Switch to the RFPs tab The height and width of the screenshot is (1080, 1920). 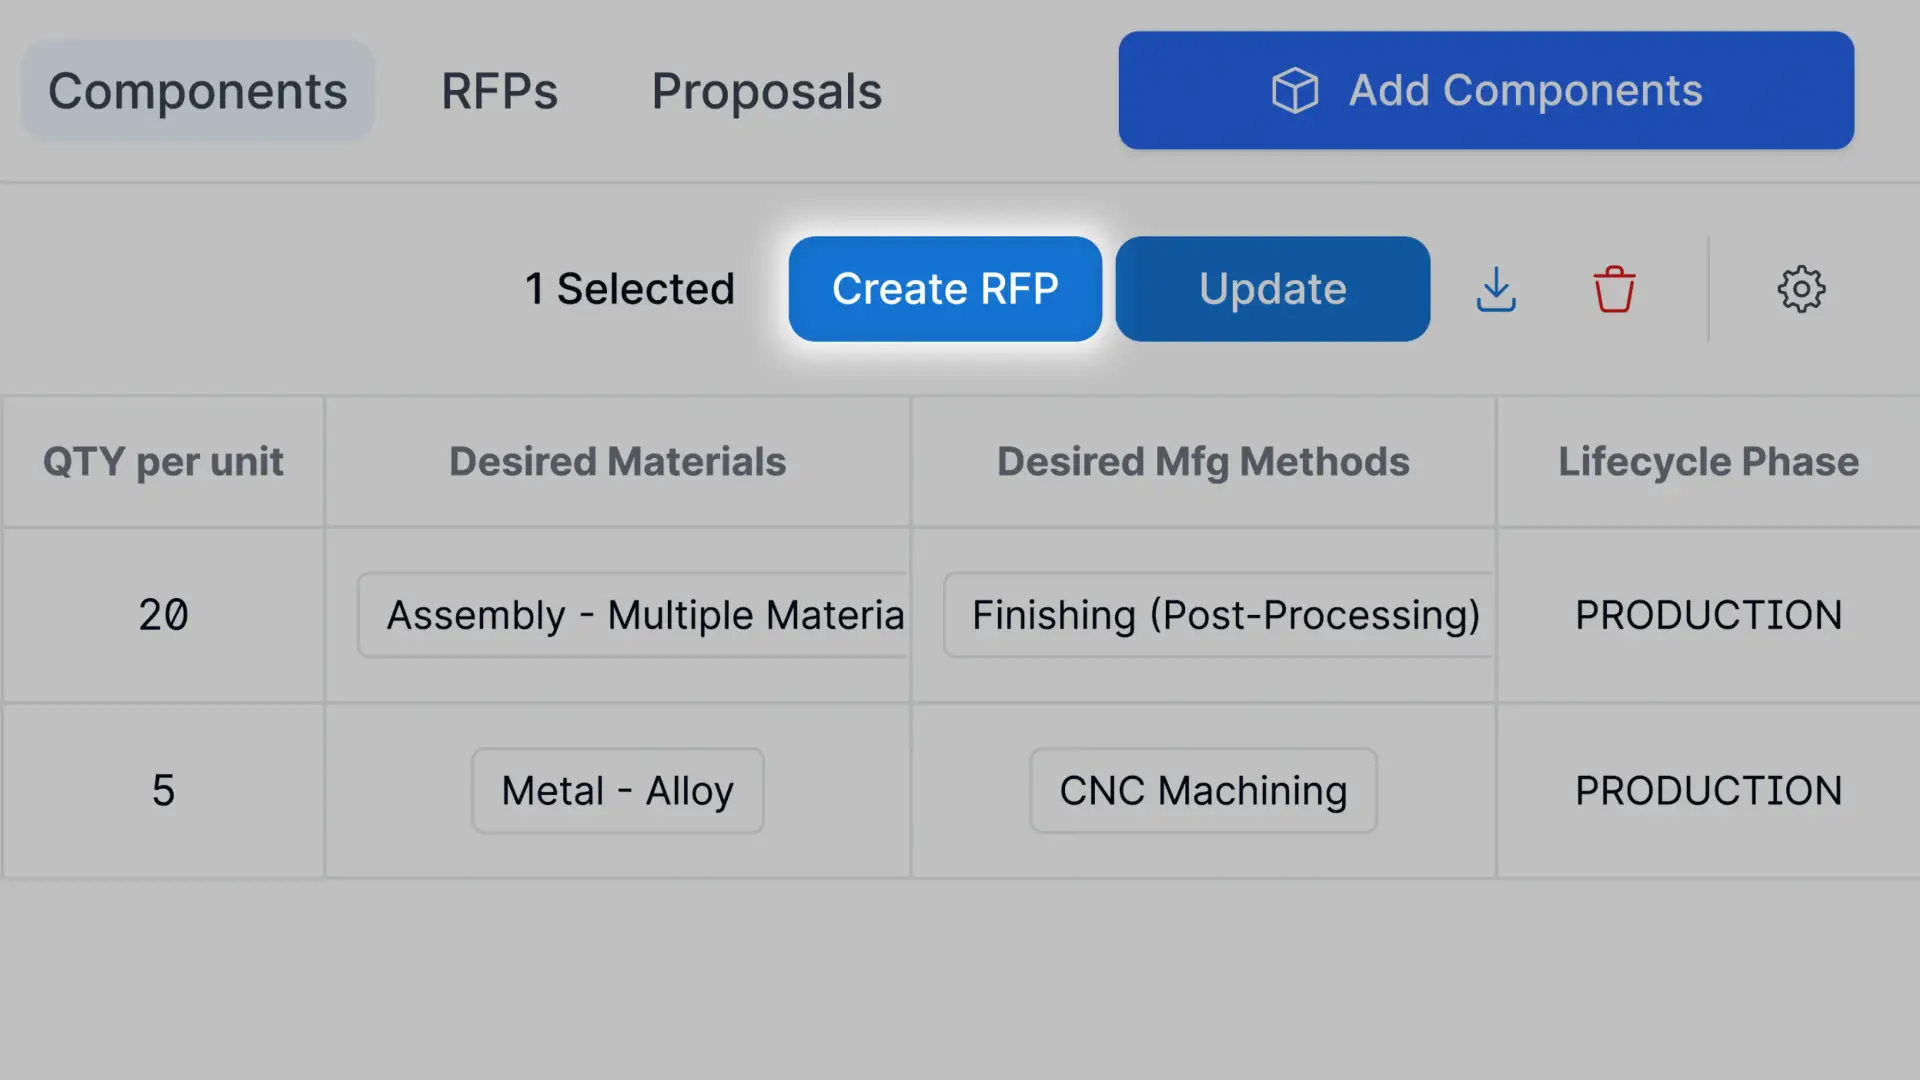(x=498, y=90)
